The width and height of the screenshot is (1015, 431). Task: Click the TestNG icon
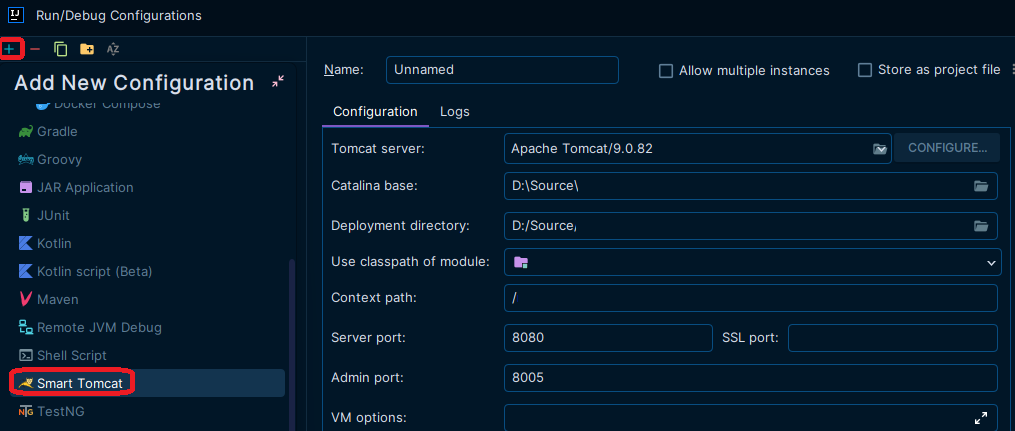[26, 412]
